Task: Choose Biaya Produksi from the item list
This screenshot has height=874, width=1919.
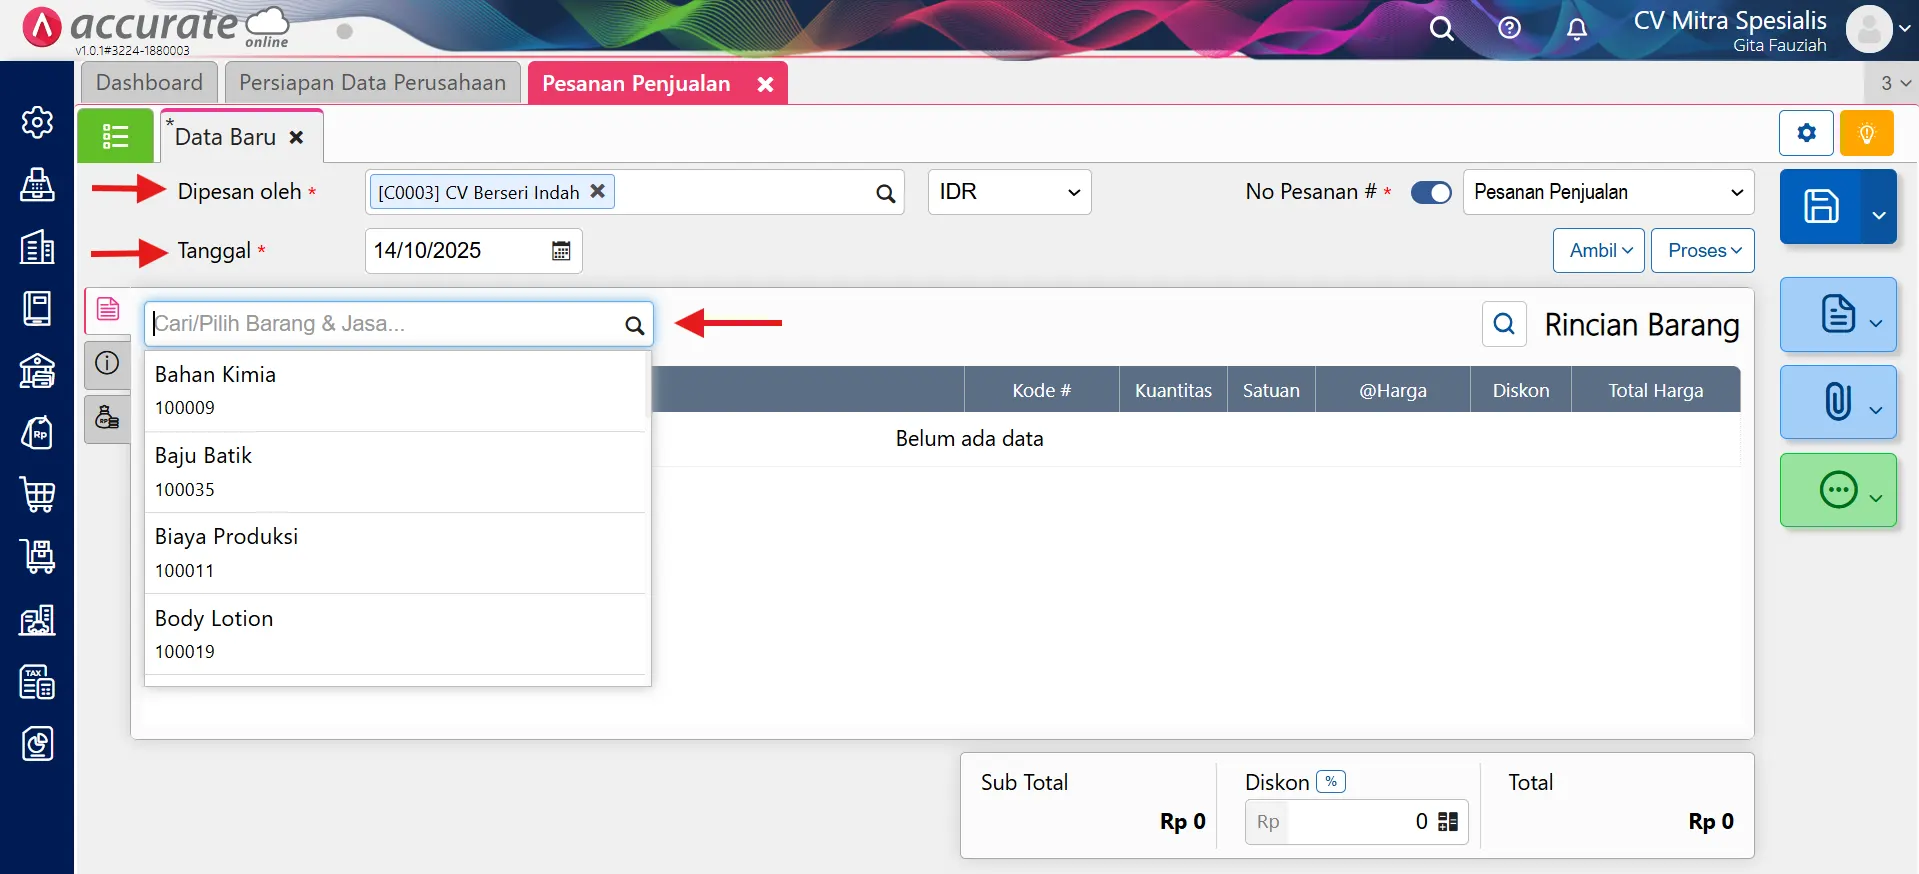Action: click(397, 553)
